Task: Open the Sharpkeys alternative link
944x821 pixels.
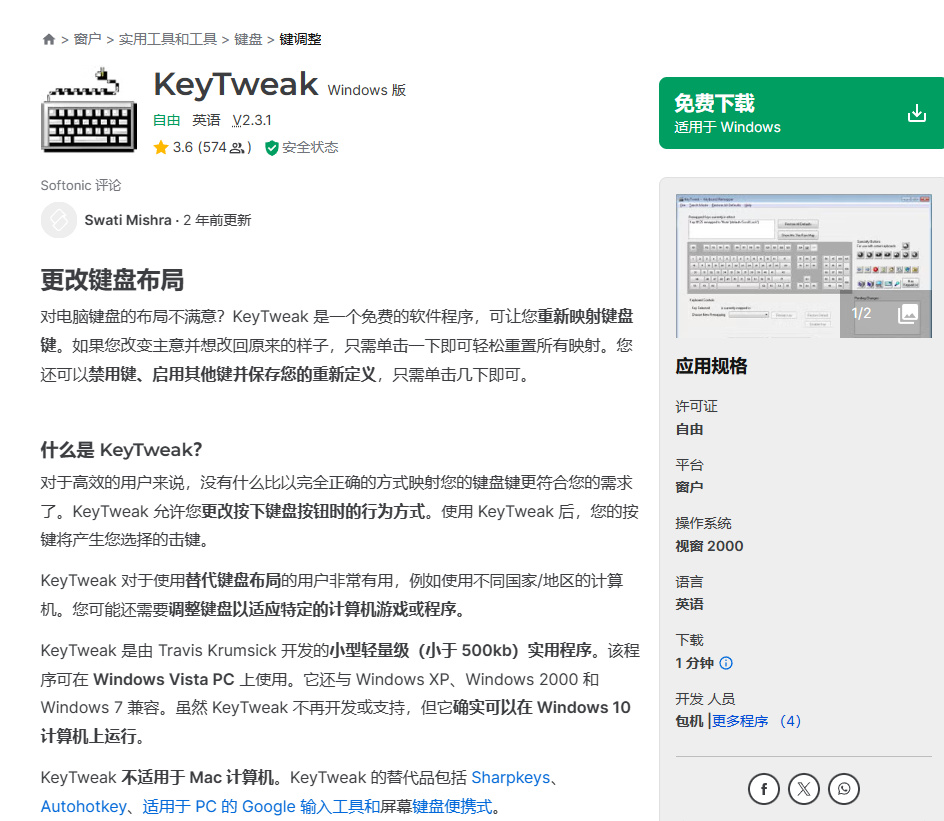Action: pos(511,778)
